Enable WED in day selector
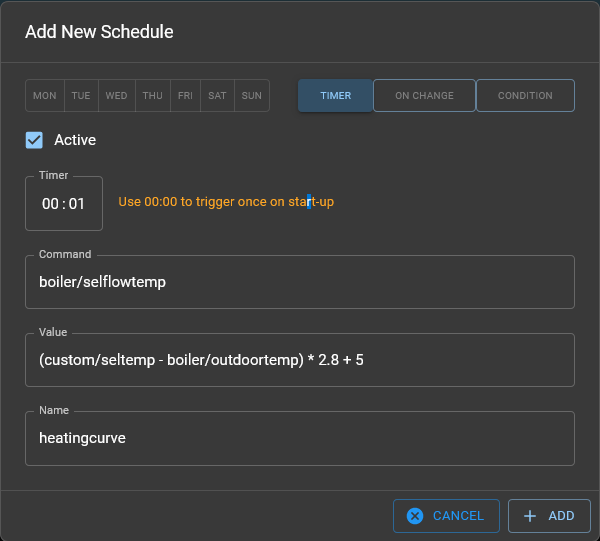600x541 pixels. point(116,96)
